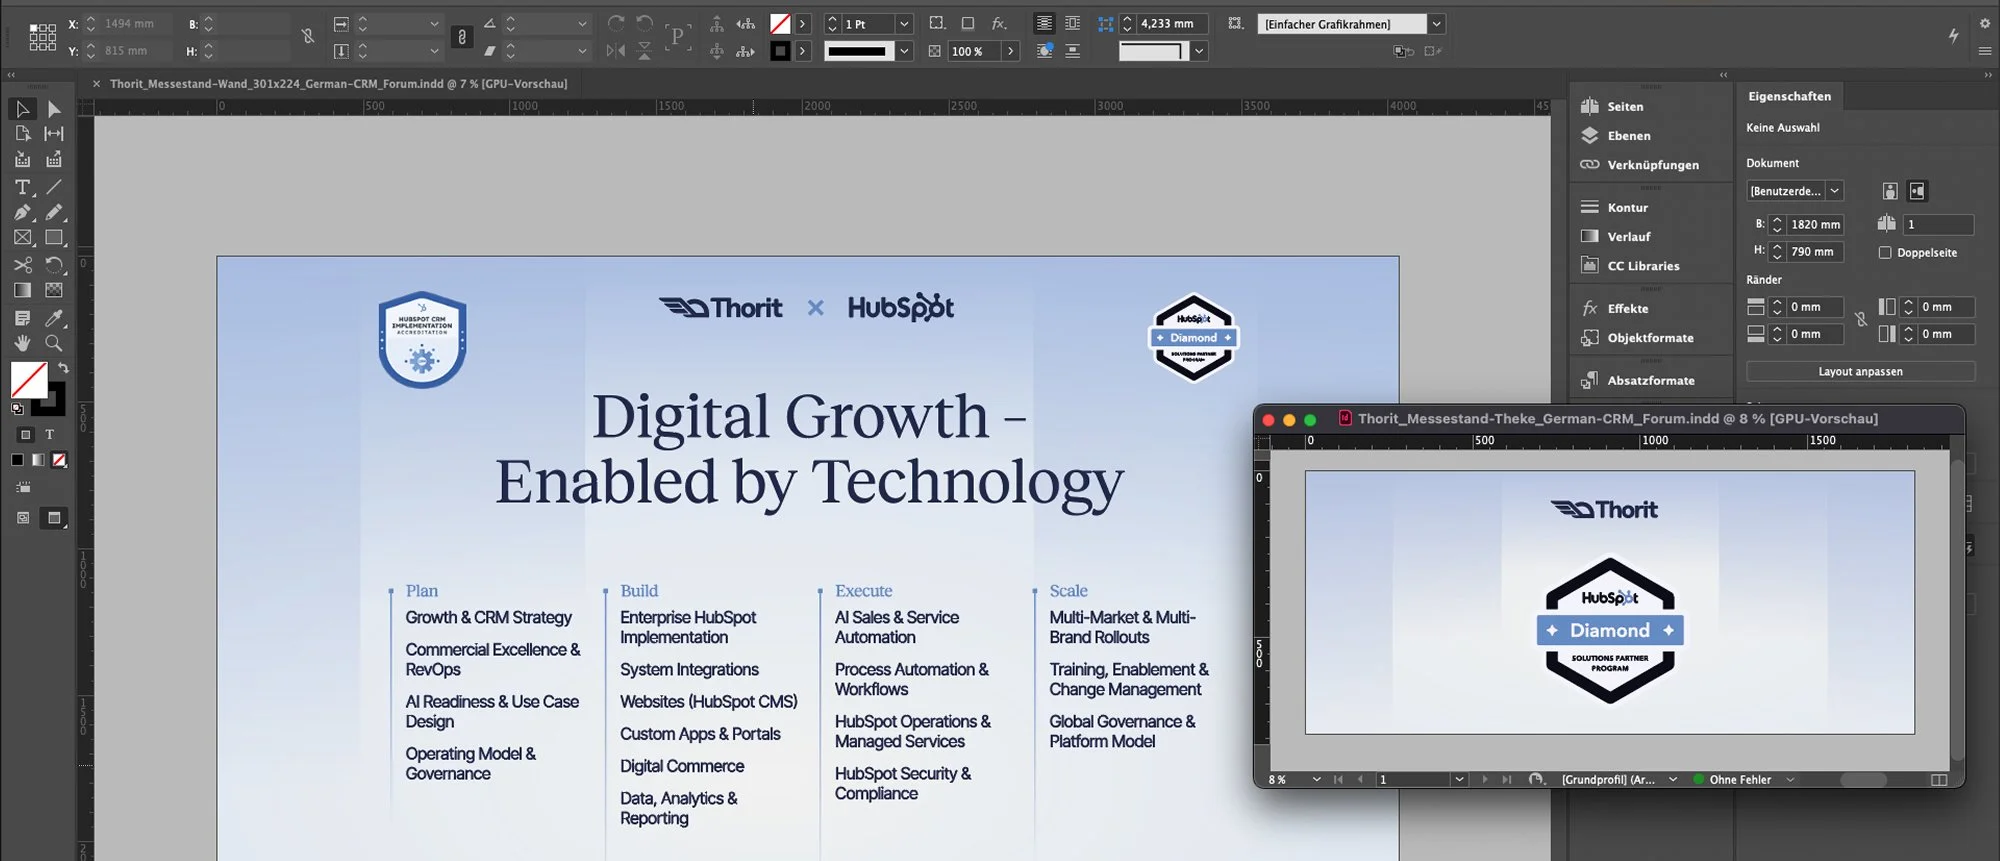Toggle the Doppelseite checkbox

click(1885, 253)
